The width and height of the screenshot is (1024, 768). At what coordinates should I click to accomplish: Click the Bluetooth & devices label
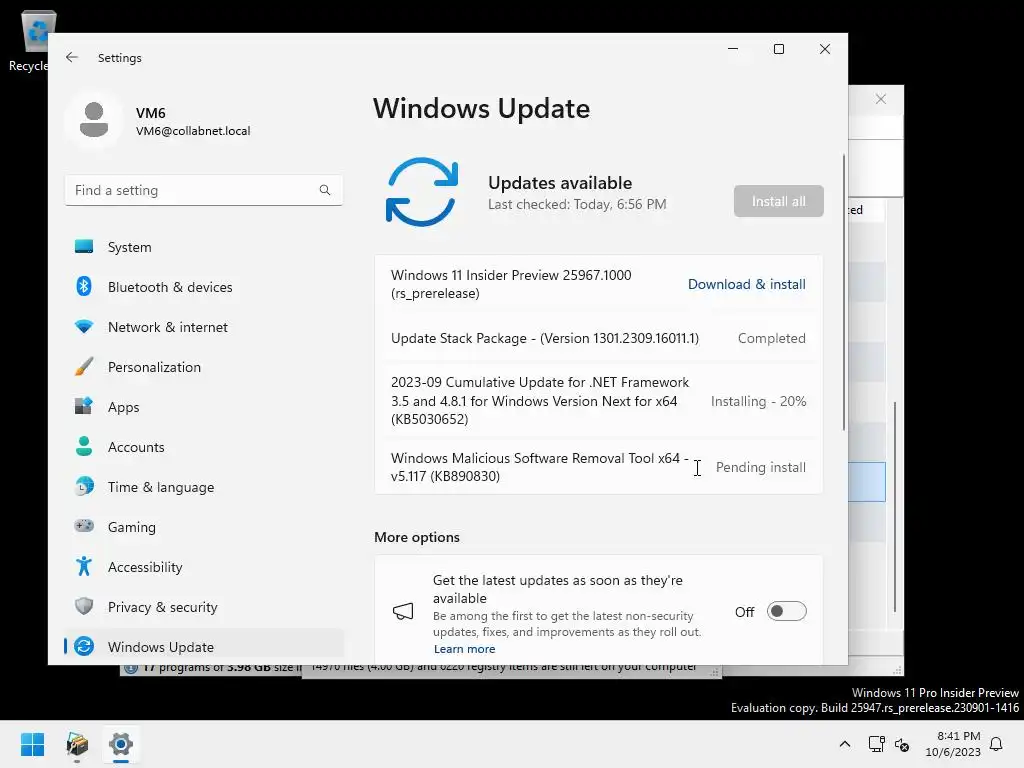click(x=170, y=287)
